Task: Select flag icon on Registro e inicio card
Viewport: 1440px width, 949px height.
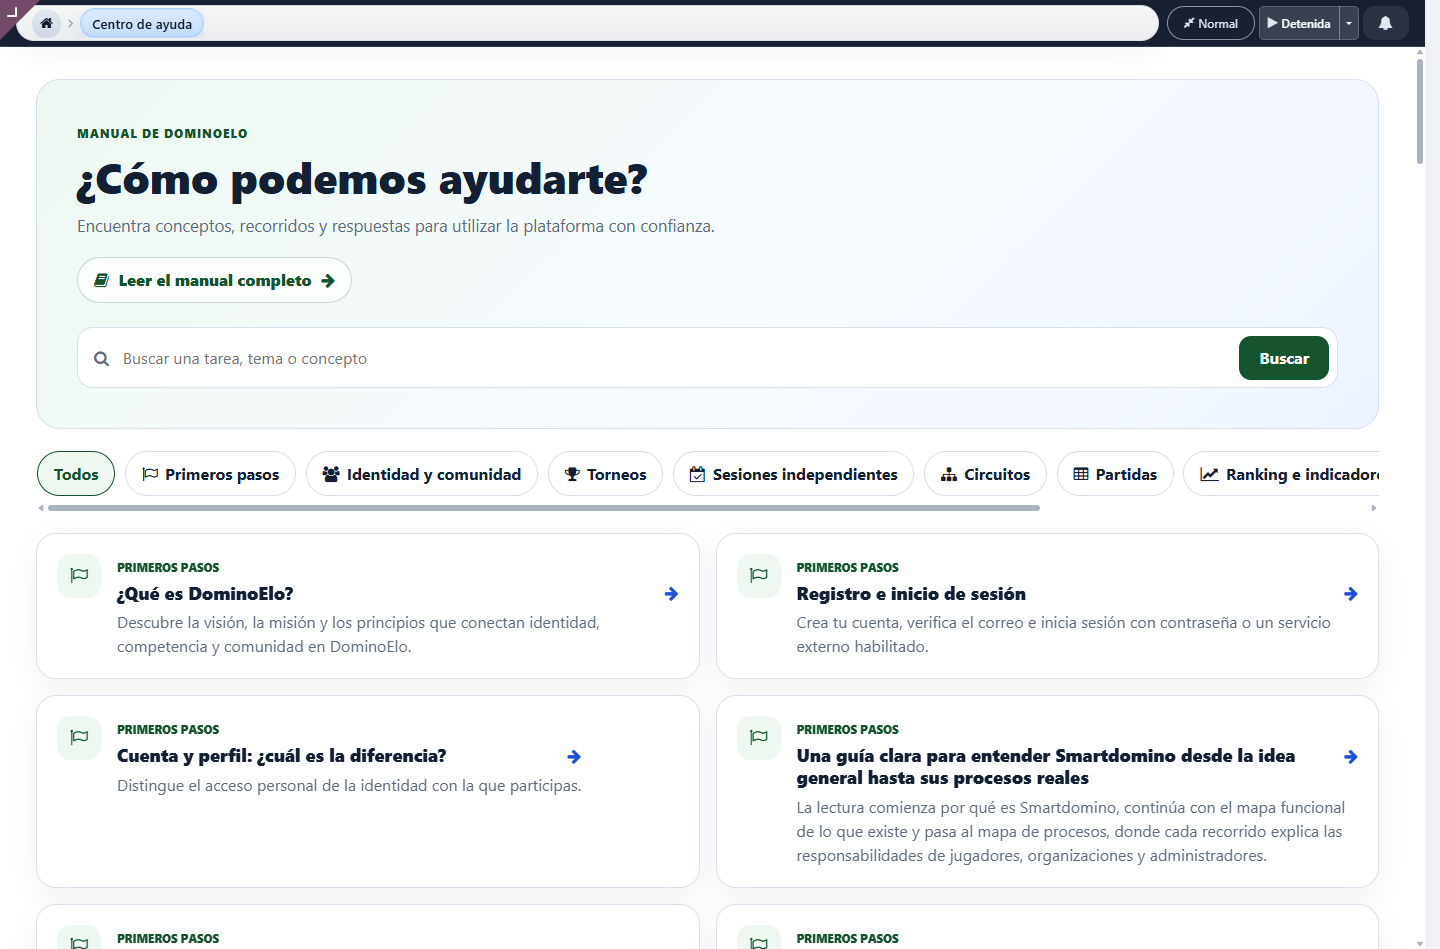Action: coord(759,575)
